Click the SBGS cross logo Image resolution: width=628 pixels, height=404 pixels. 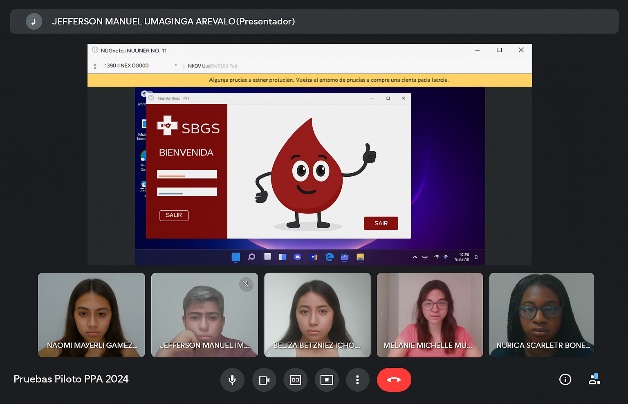coord(168,126)
